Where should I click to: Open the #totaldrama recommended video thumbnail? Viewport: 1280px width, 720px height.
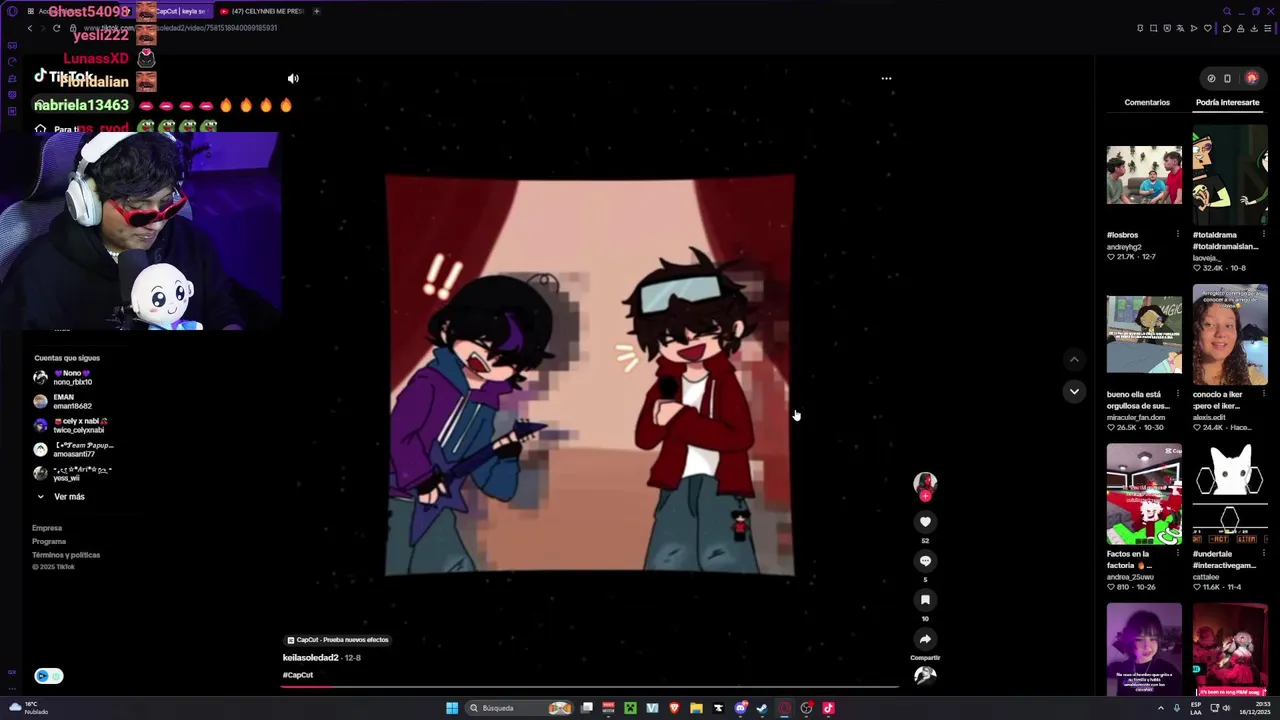pos(1230,175)
